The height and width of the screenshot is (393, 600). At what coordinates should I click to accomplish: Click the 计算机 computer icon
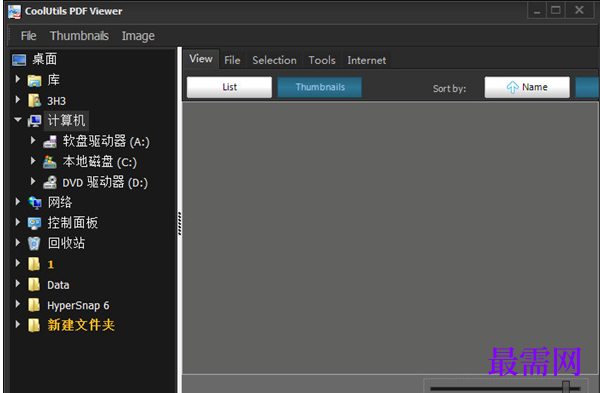pyautogui.click(x=34, y=121)
